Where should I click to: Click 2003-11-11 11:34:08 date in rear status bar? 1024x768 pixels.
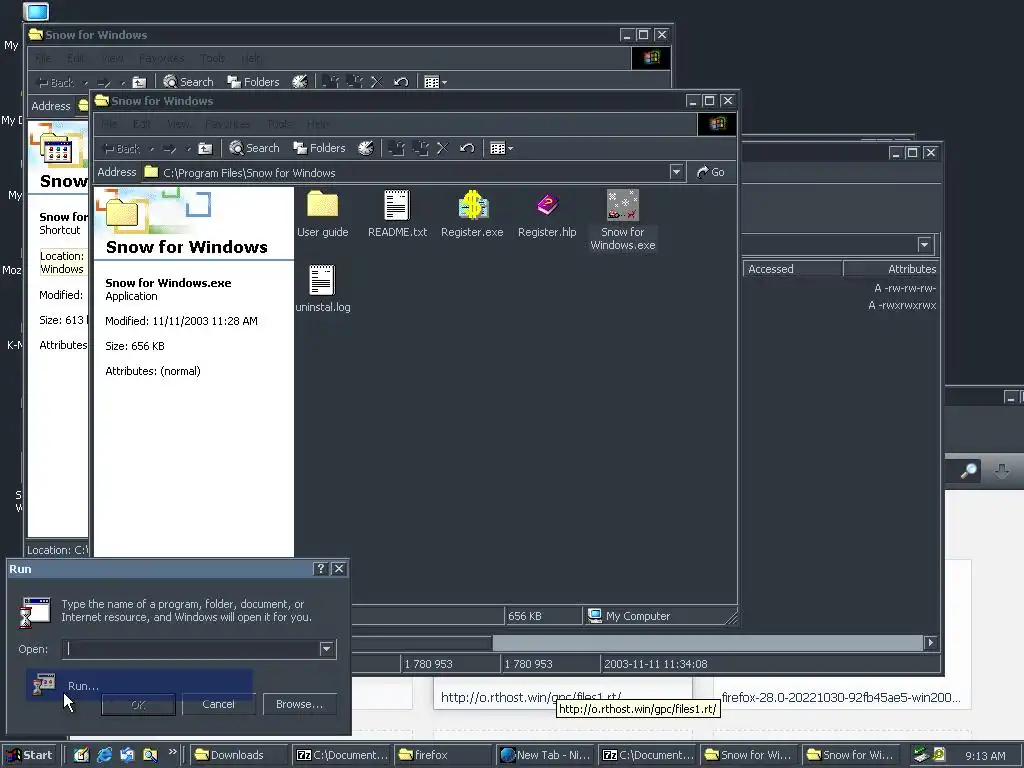tap(656, 664)
